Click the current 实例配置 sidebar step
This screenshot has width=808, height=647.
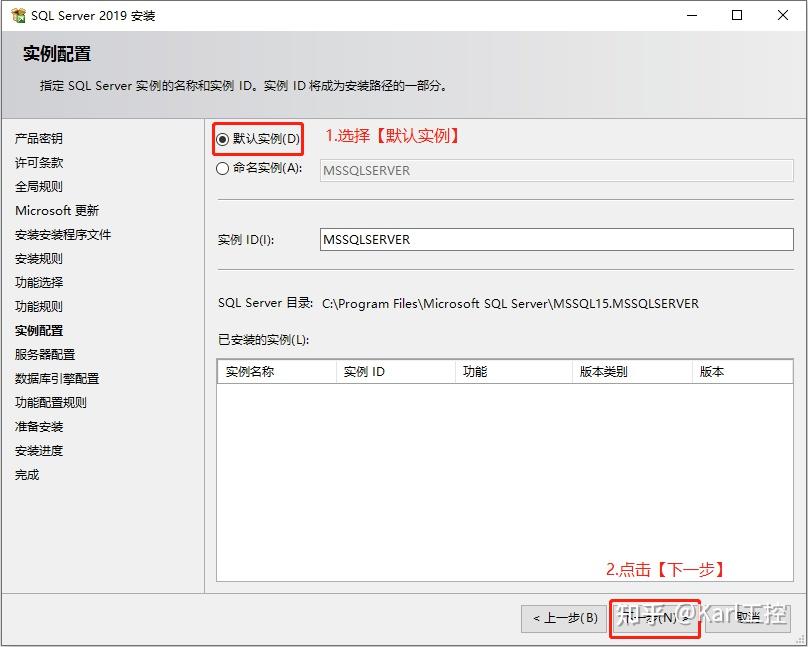click(x=39, y=331)
